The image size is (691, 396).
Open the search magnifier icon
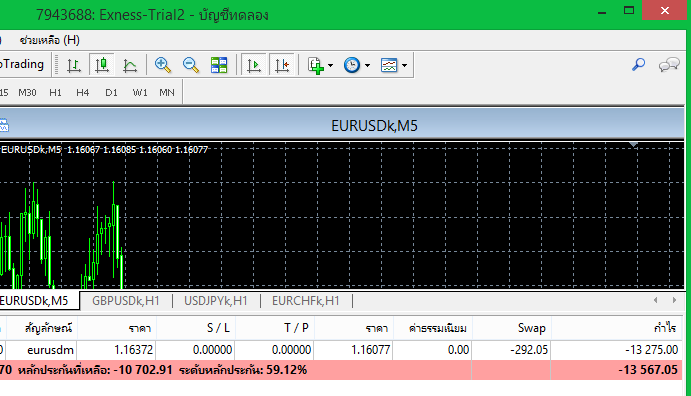[638, 65]
